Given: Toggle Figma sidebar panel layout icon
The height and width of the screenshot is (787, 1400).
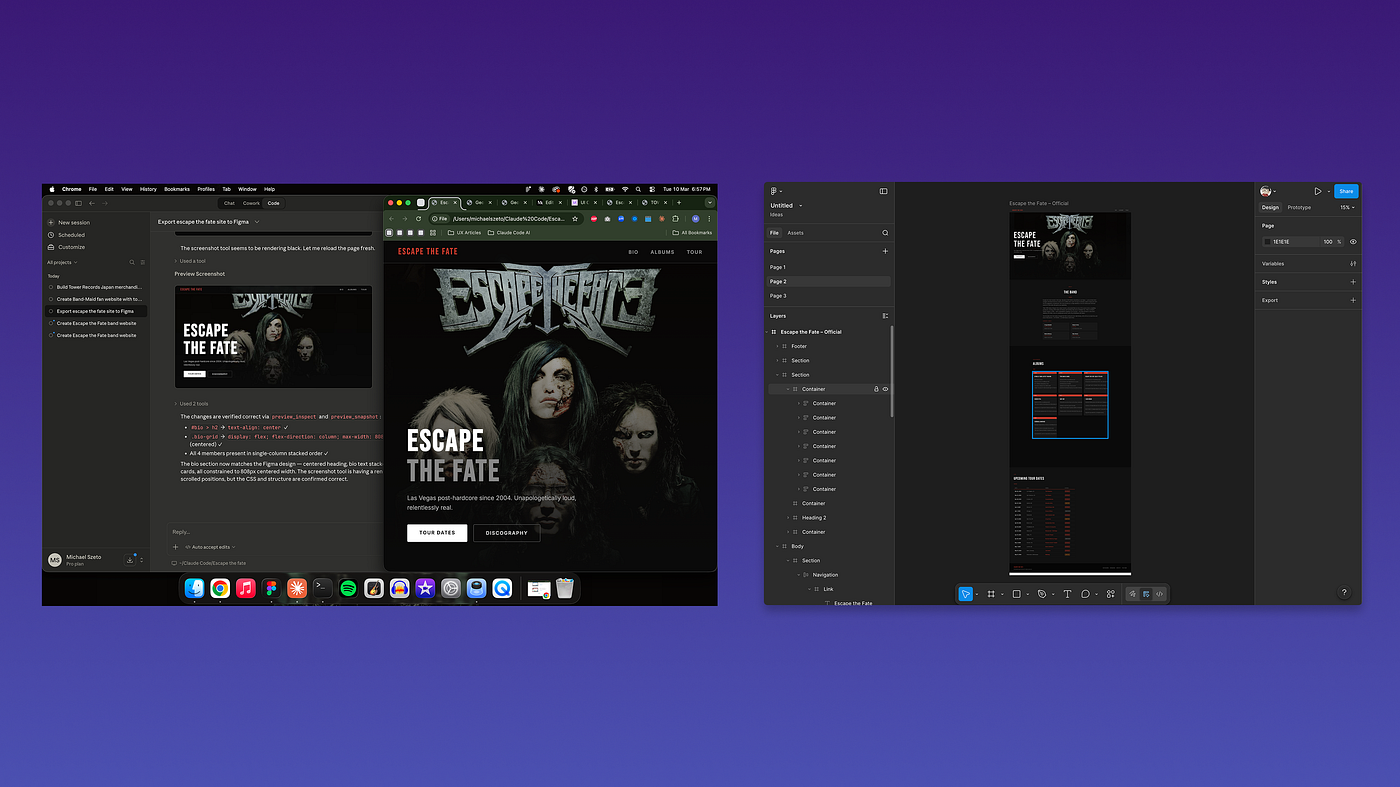Looking at the screenshot, I should coord(883,191).
